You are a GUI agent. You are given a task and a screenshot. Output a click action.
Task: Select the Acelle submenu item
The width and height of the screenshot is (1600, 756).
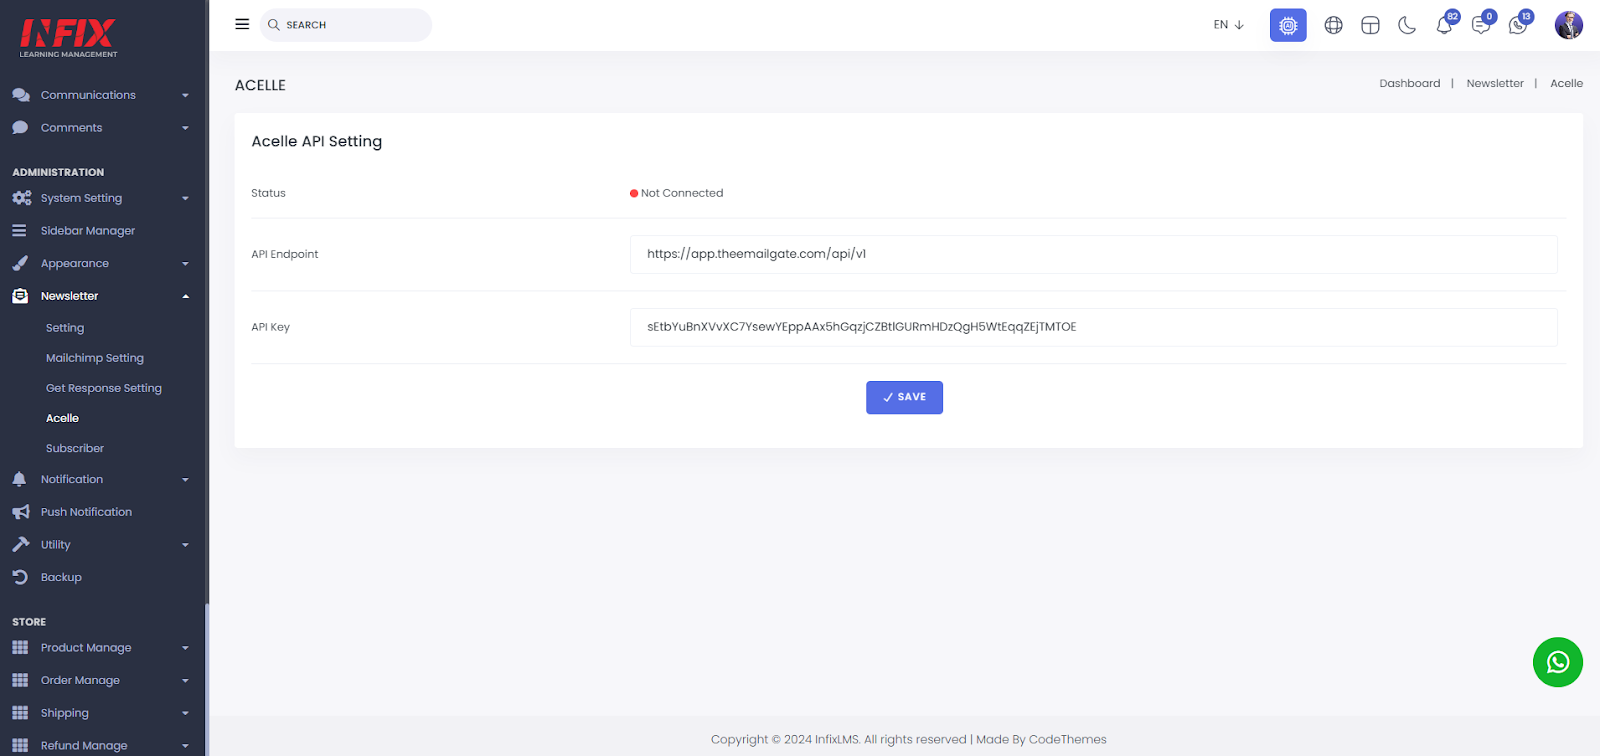pos(62,418)
